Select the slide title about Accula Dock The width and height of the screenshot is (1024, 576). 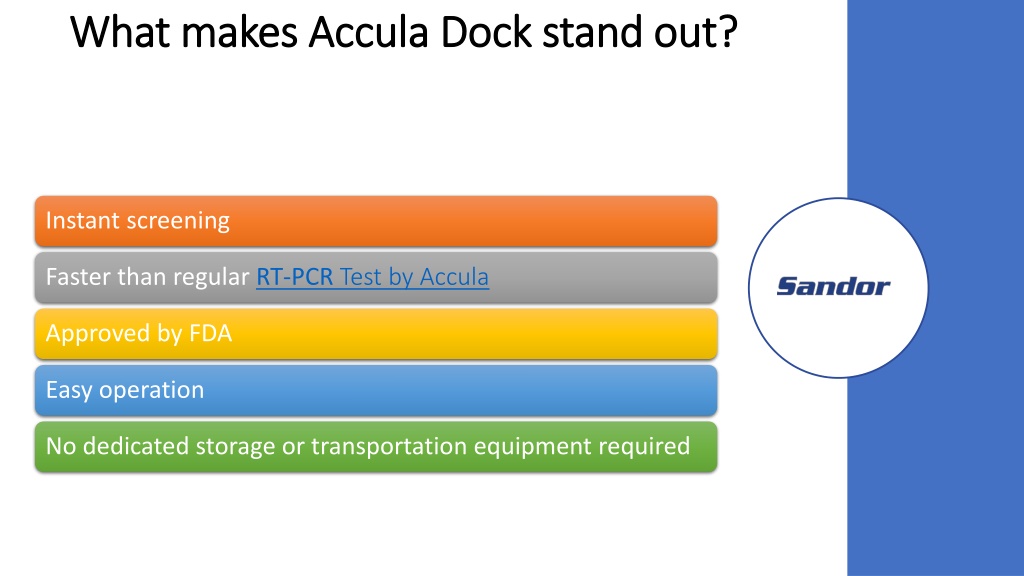404,31
